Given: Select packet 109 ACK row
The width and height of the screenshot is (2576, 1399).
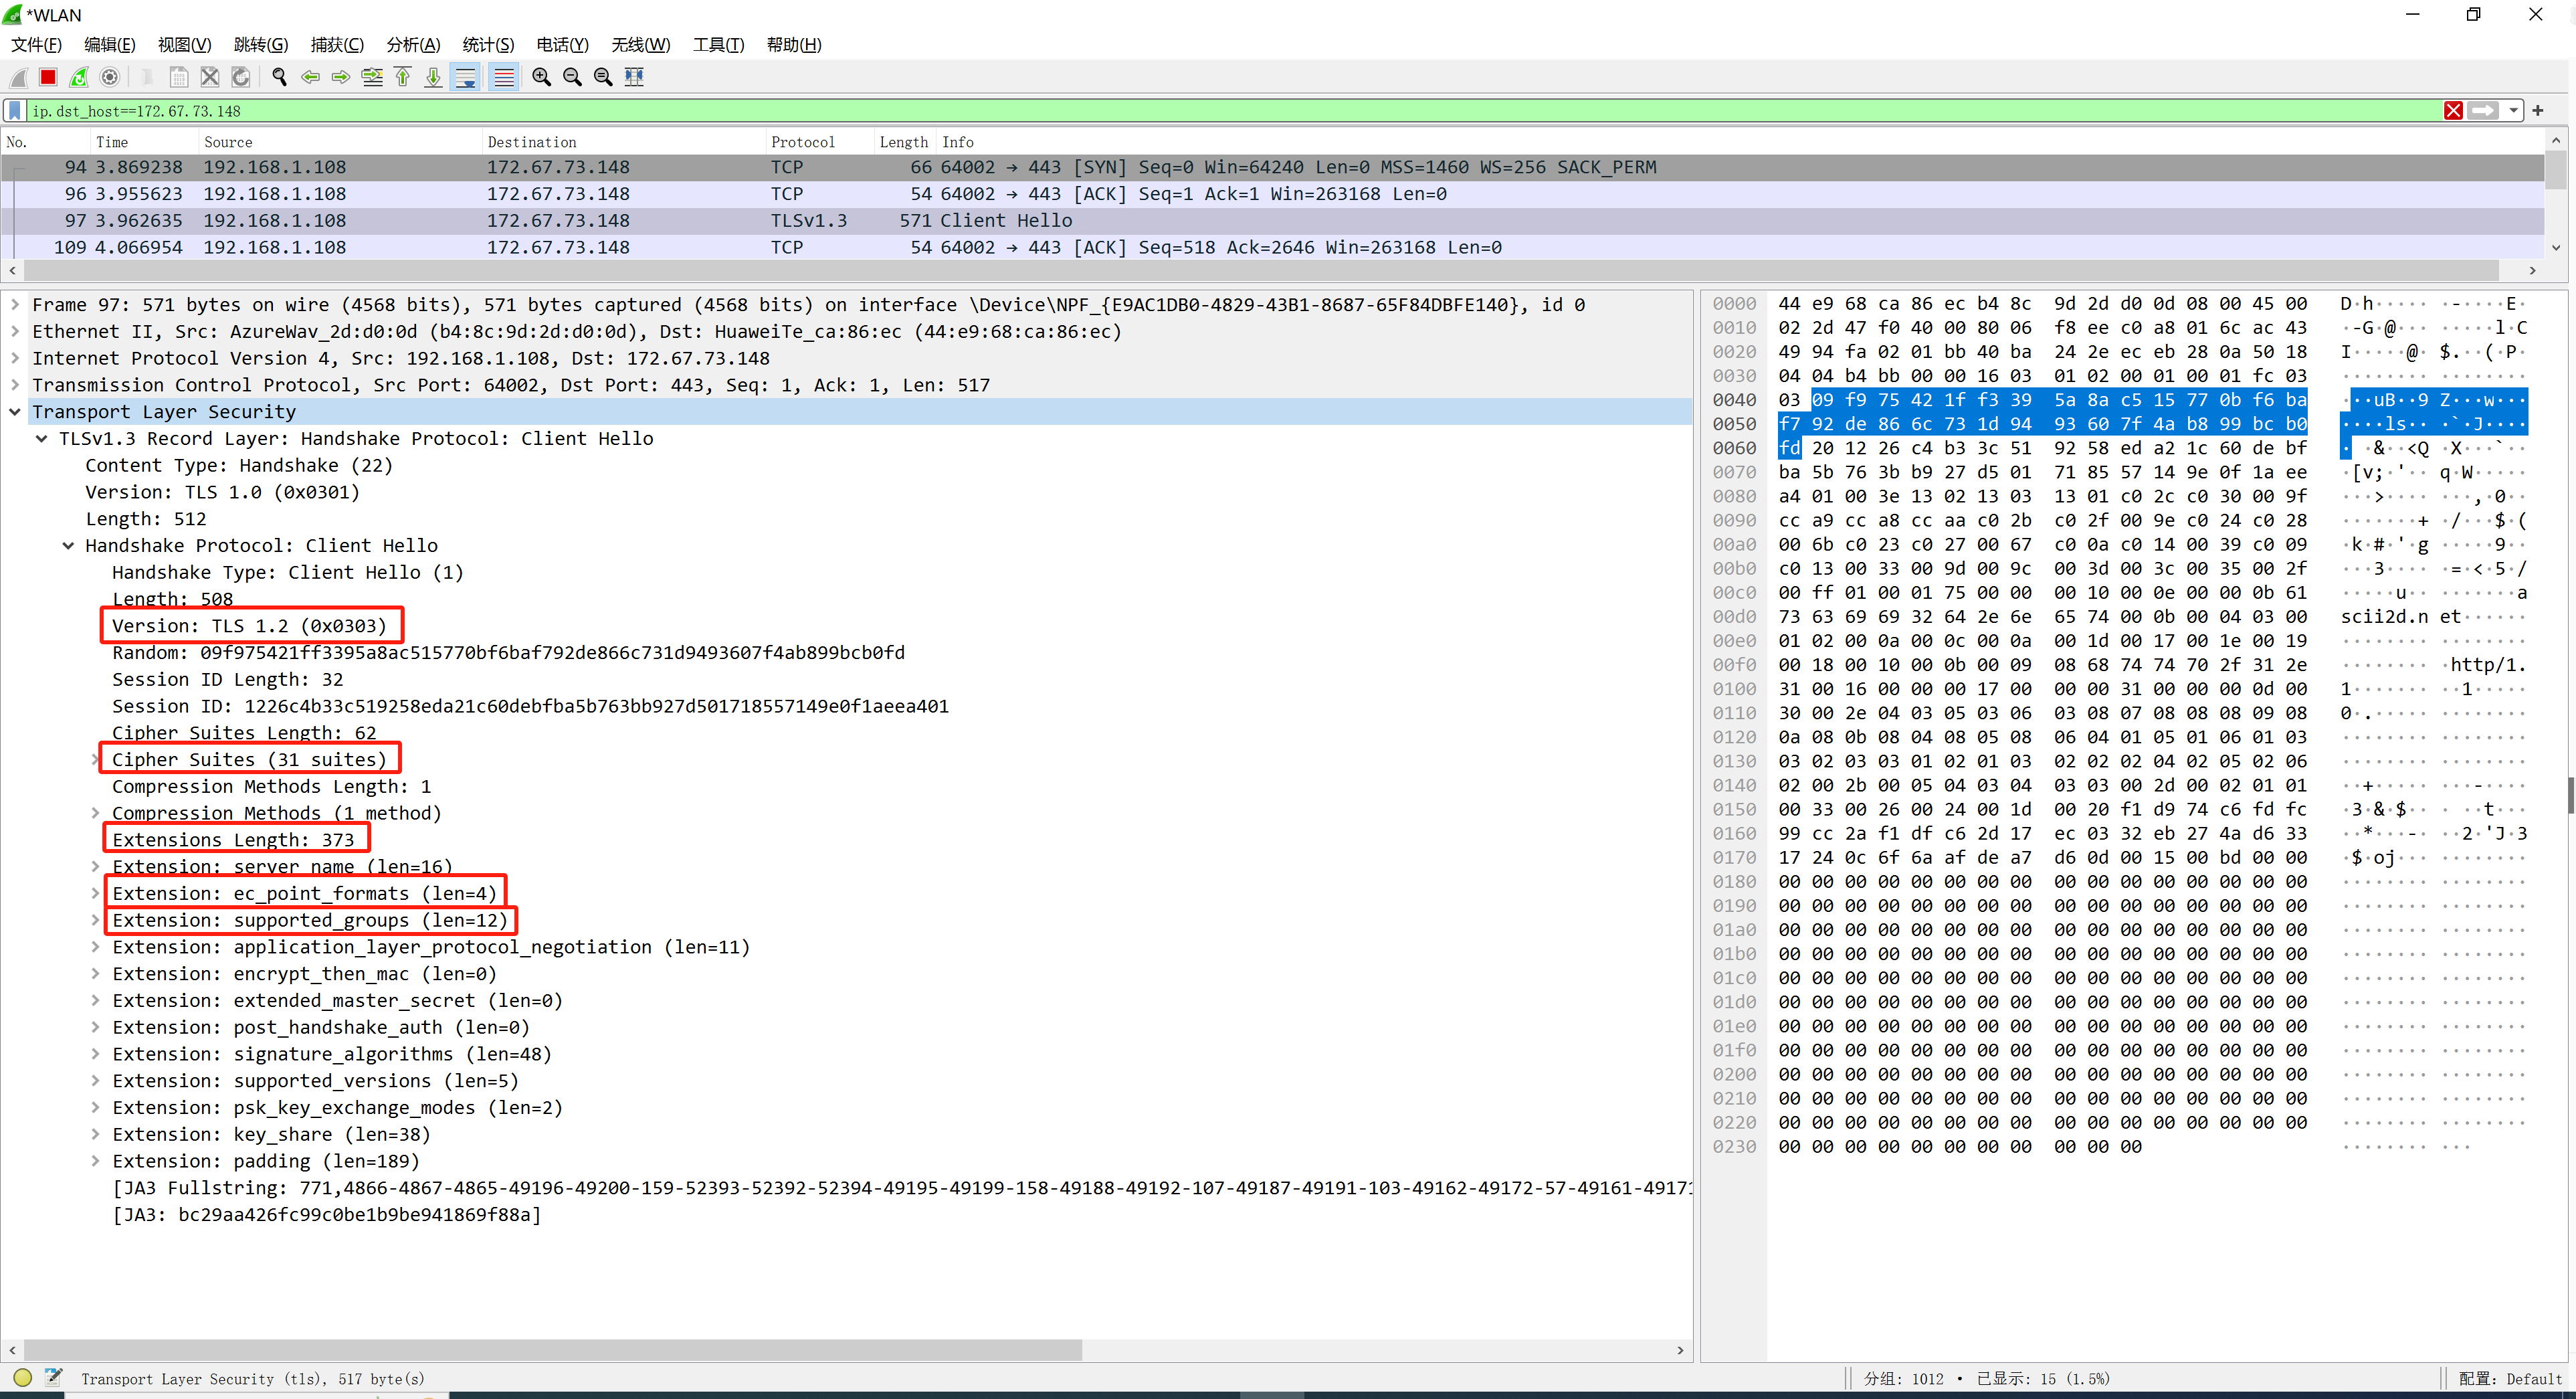Looking at the screenshot, I should [x=1272, y=247].
